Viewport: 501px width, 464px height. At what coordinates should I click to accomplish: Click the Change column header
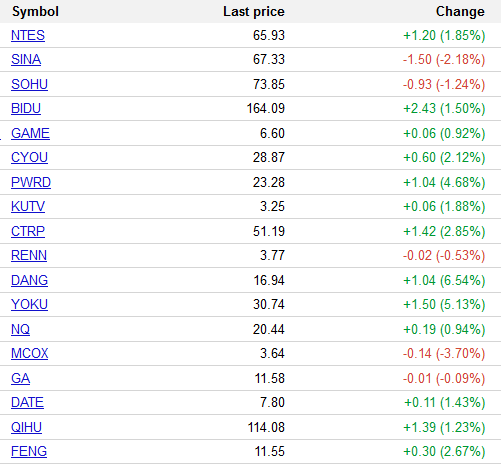pos(460,12)
